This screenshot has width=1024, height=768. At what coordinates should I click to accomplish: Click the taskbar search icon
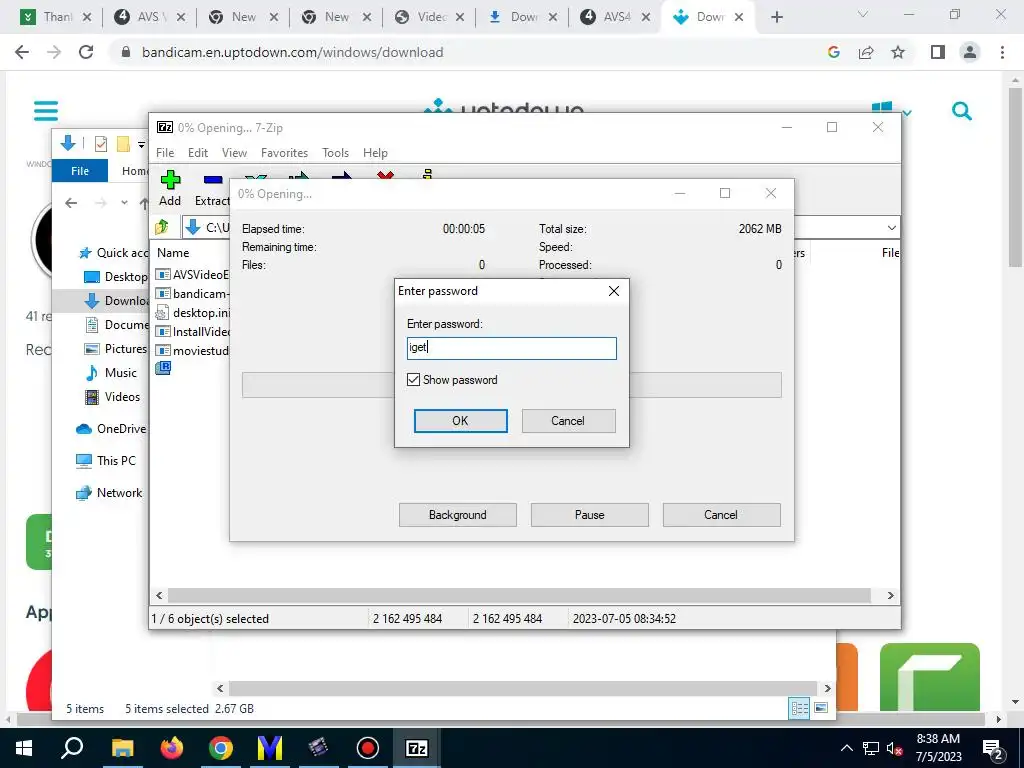tap(72, 746)
